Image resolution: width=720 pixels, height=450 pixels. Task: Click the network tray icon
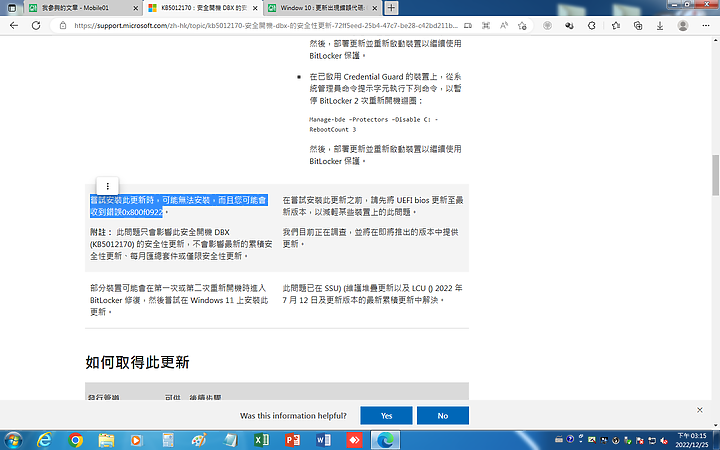[x=652, y=440]
